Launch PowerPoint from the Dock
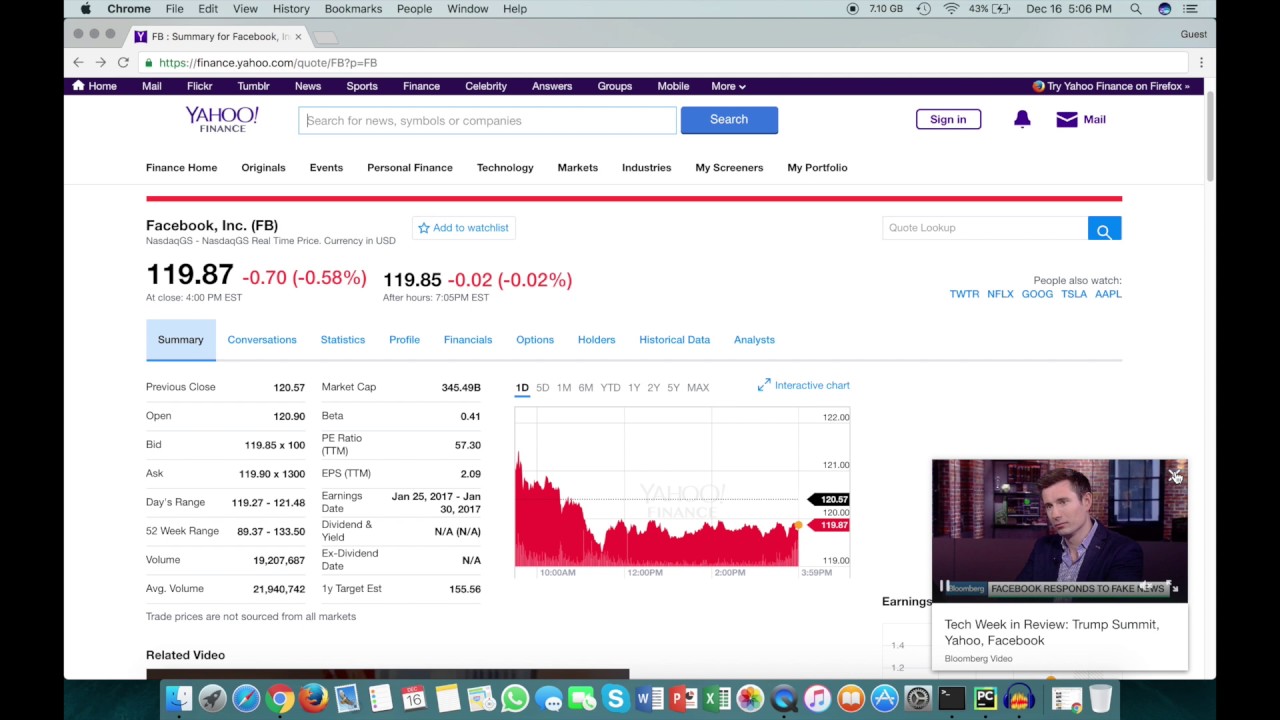 tap(683, 698)
